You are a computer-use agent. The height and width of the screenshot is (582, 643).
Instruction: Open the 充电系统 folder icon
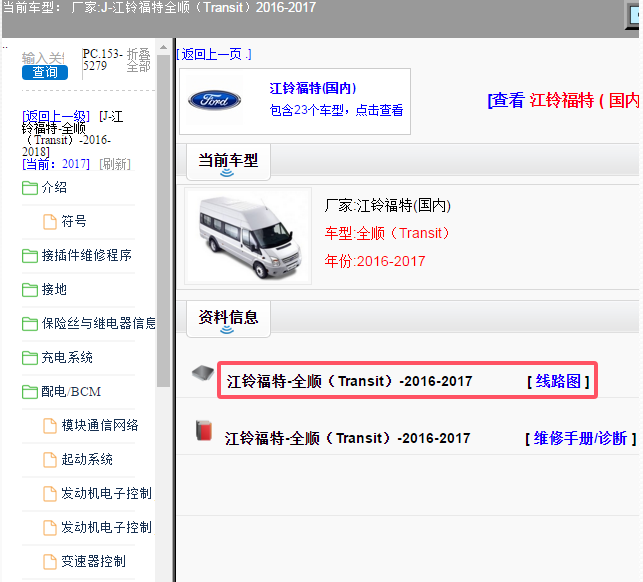(30, 358)
